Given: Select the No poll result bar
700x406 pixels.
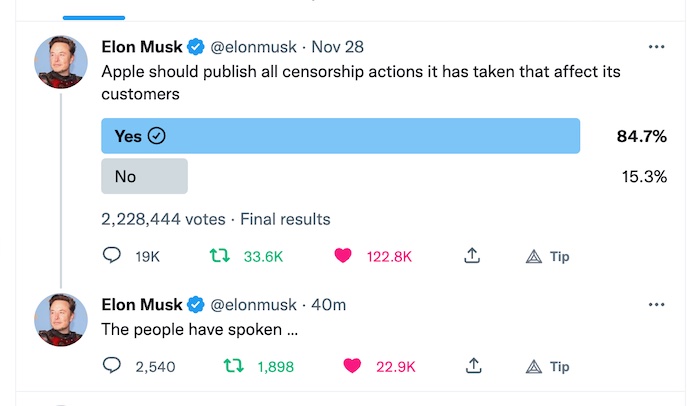Looking at the screenshot, I should coord(144,176).
